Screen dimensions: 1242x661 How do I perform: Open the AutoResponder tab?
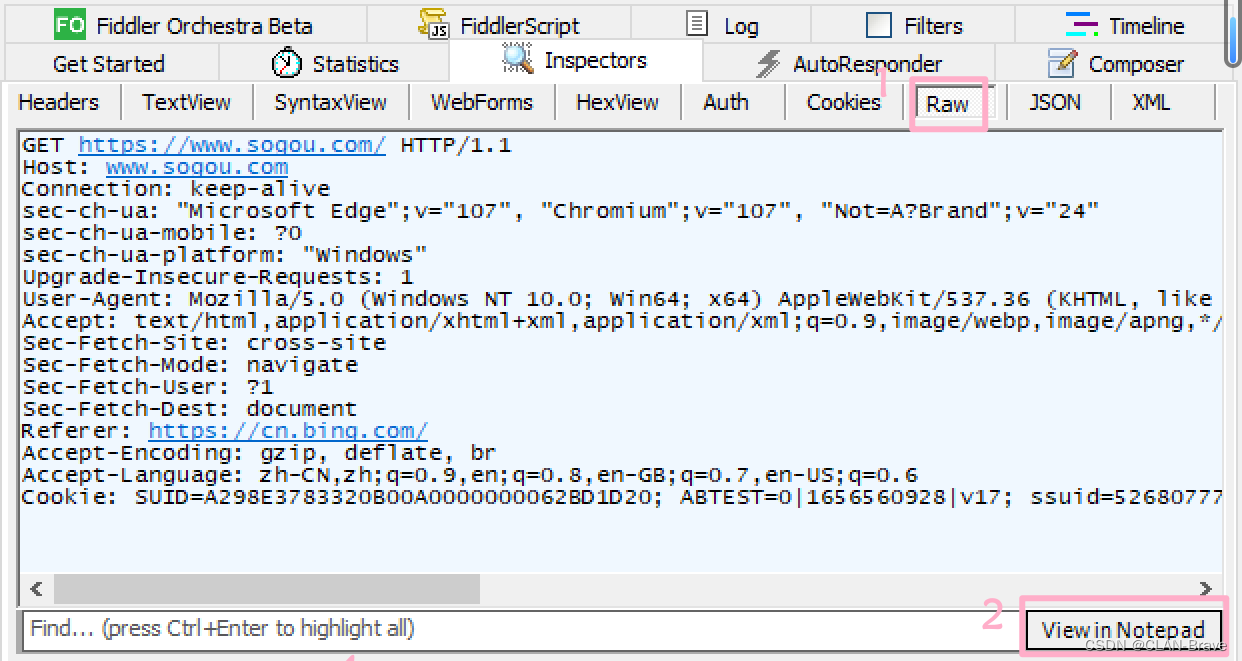pos(848,64)
